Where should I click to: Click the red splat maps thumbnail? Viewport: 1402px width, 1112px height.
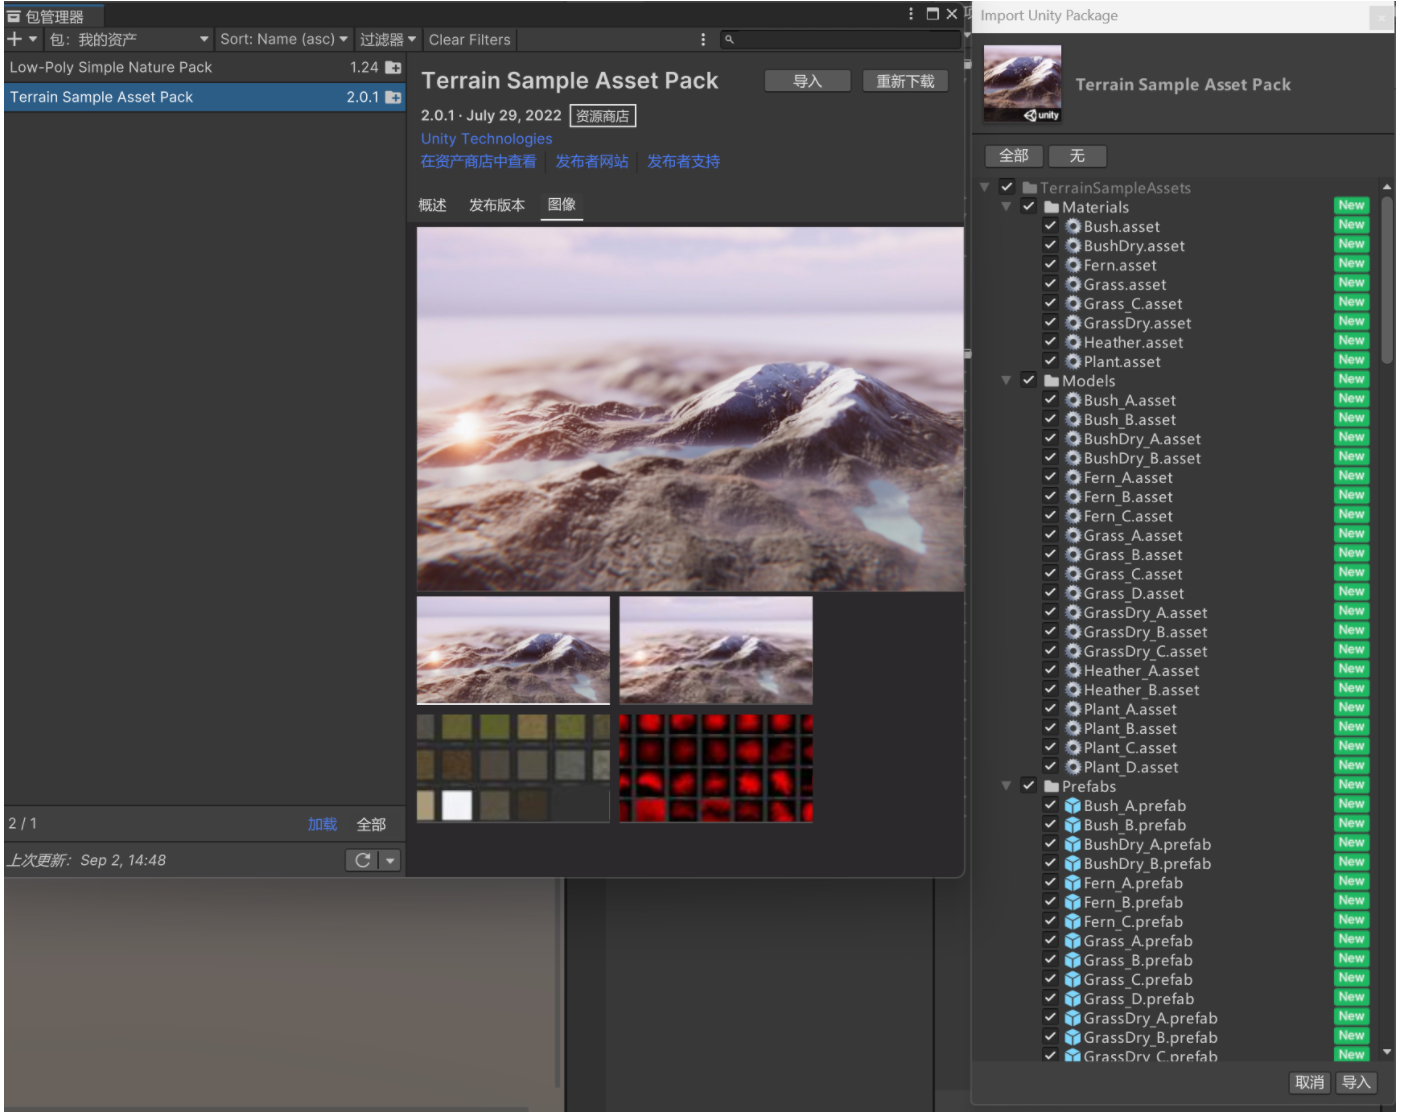(x=716, y=767)
